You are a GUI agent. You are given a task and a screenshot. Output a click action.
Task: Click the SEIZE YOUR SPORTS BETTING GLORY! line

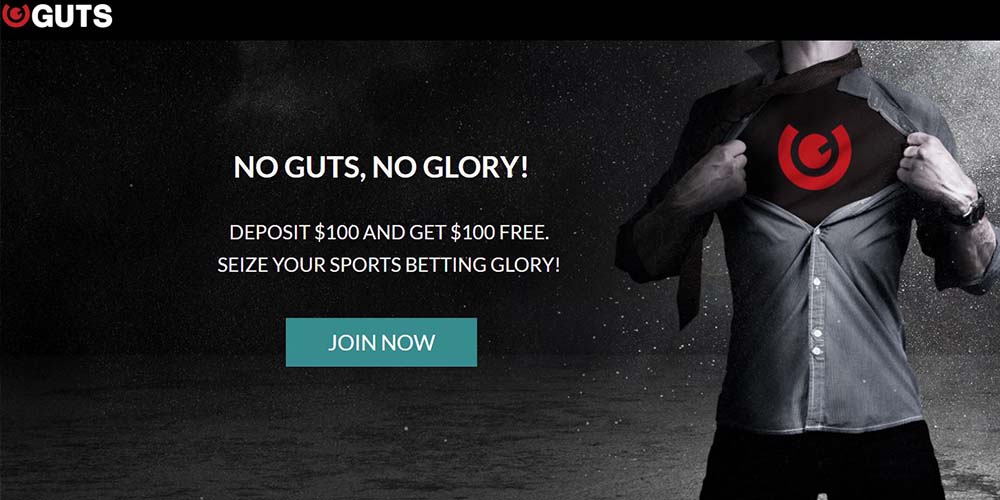tap(389, 265)
